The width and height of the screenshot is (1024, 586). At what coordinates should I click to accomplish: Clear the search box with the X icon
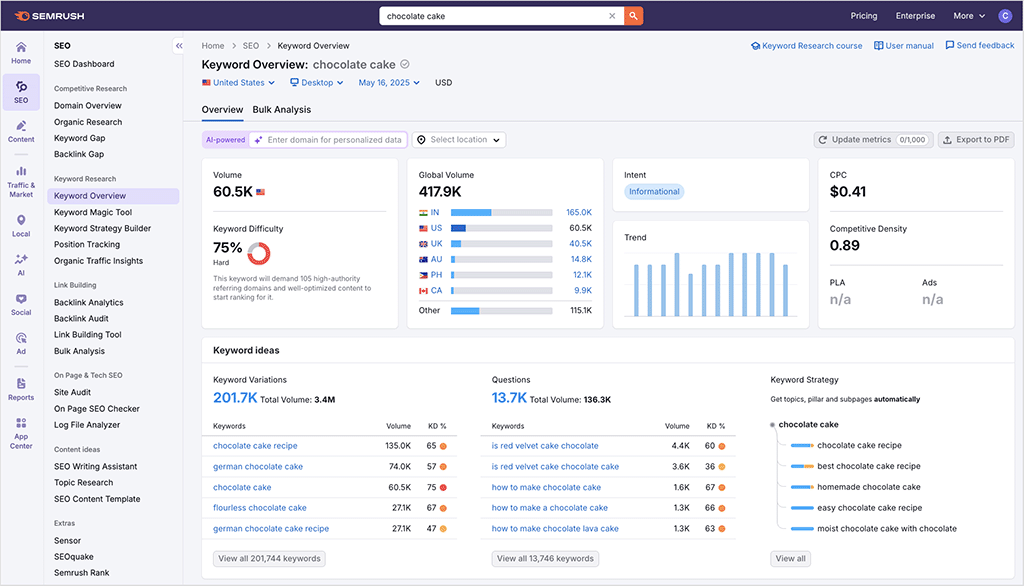coord(612,16)
